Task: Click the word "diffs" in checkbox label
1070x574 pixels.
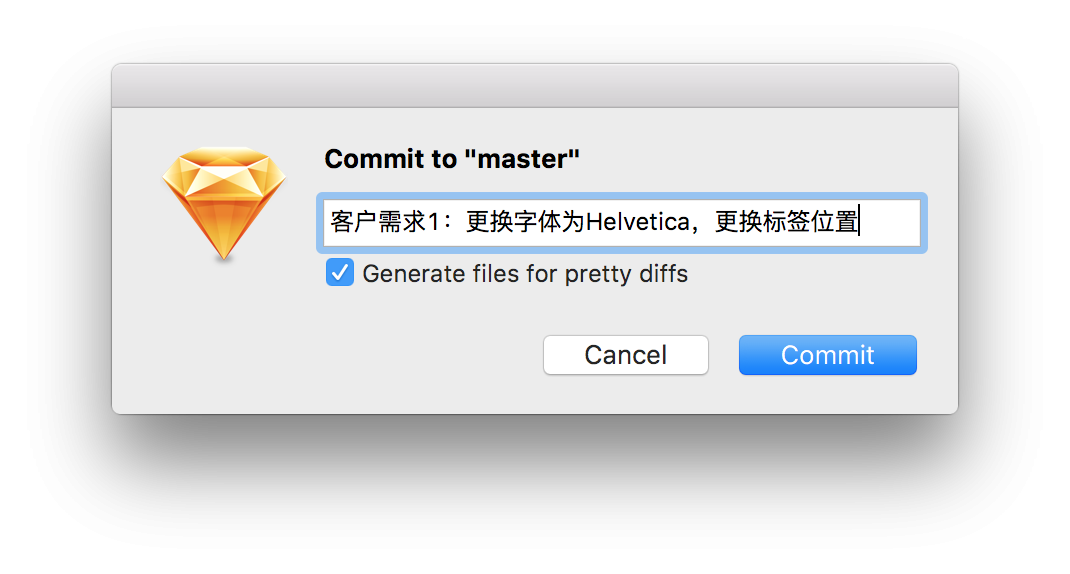Action: pyautogui.click(x=663, y=274)
